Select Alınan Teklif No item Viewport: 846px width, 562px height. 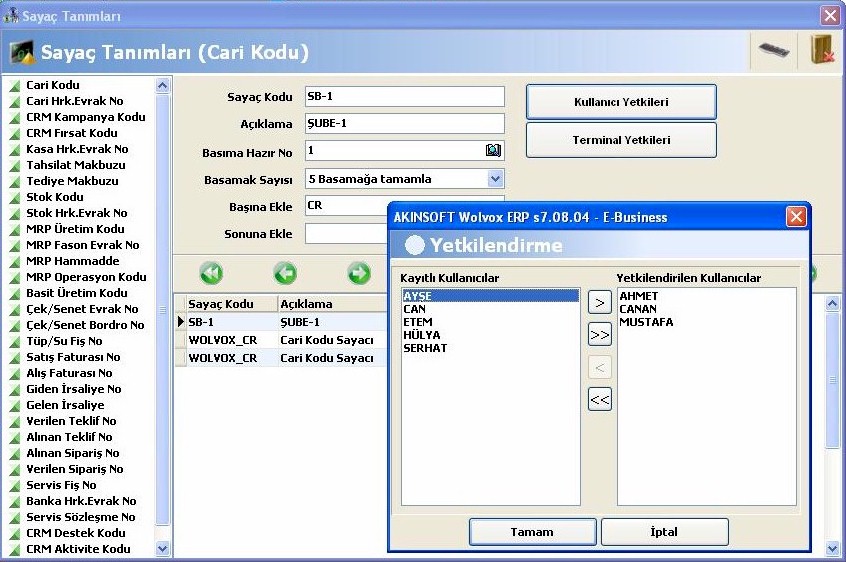click(69, 437)
